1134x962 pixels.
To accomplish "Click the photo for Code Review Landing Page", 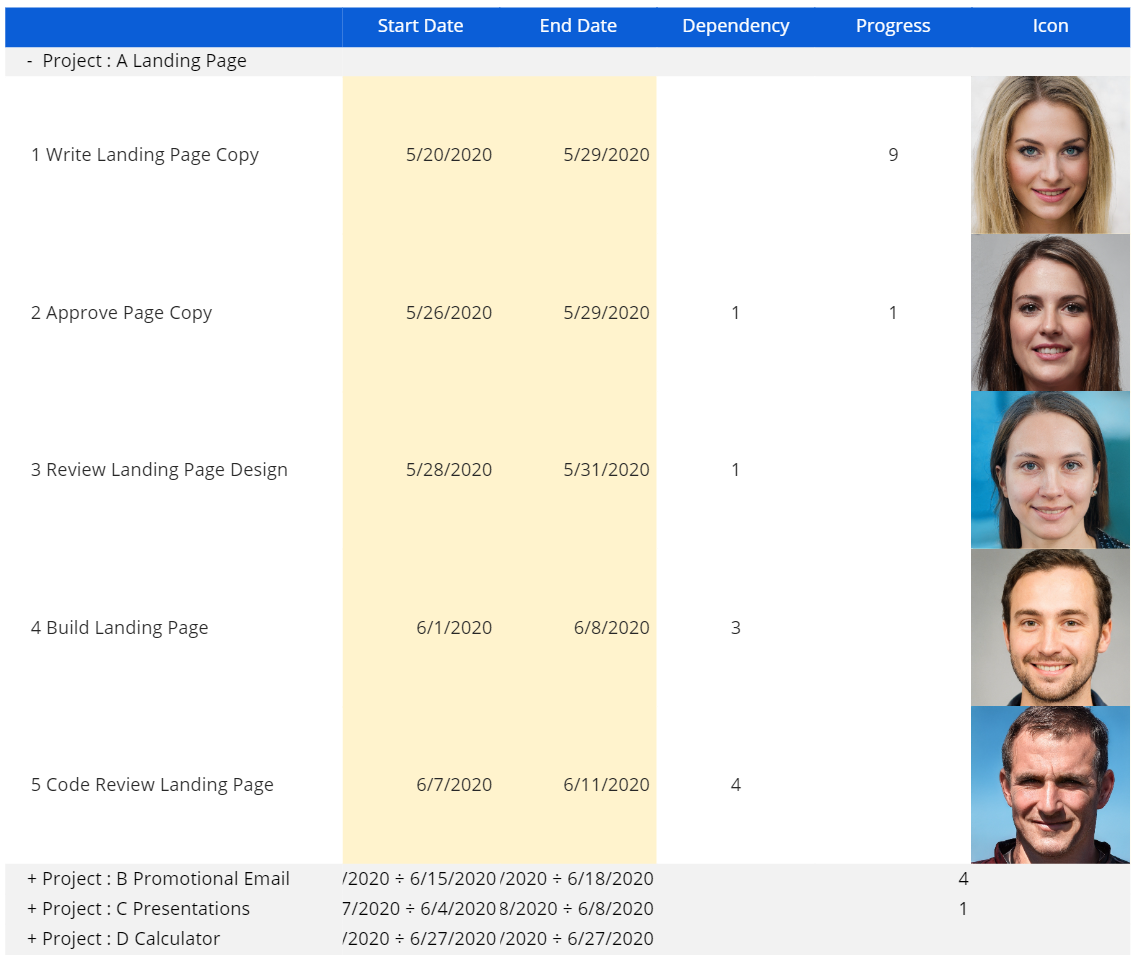I will pyautogui.click(x=1050, y=785).
